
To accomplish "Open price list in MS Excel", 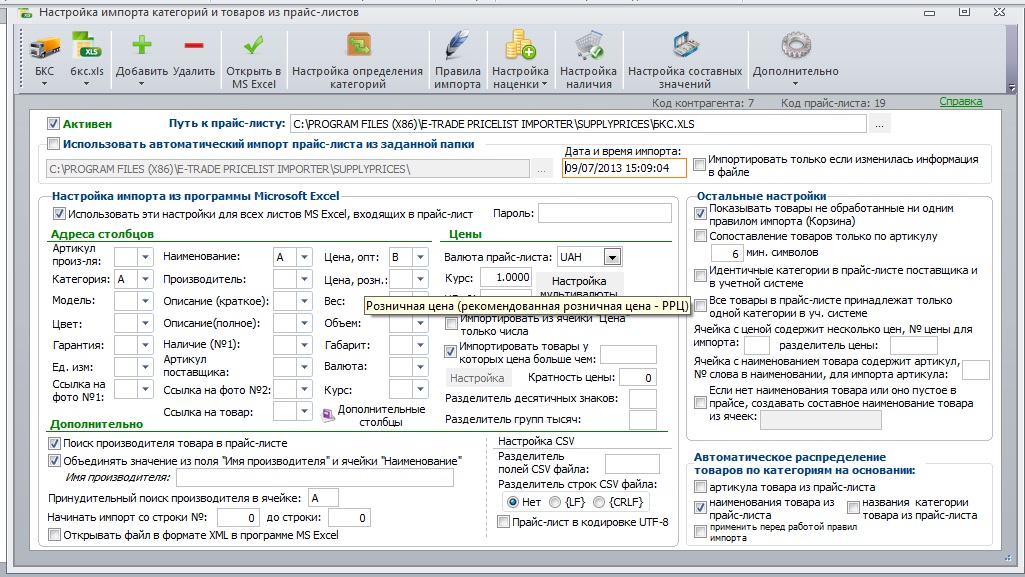I will (254, 60).
